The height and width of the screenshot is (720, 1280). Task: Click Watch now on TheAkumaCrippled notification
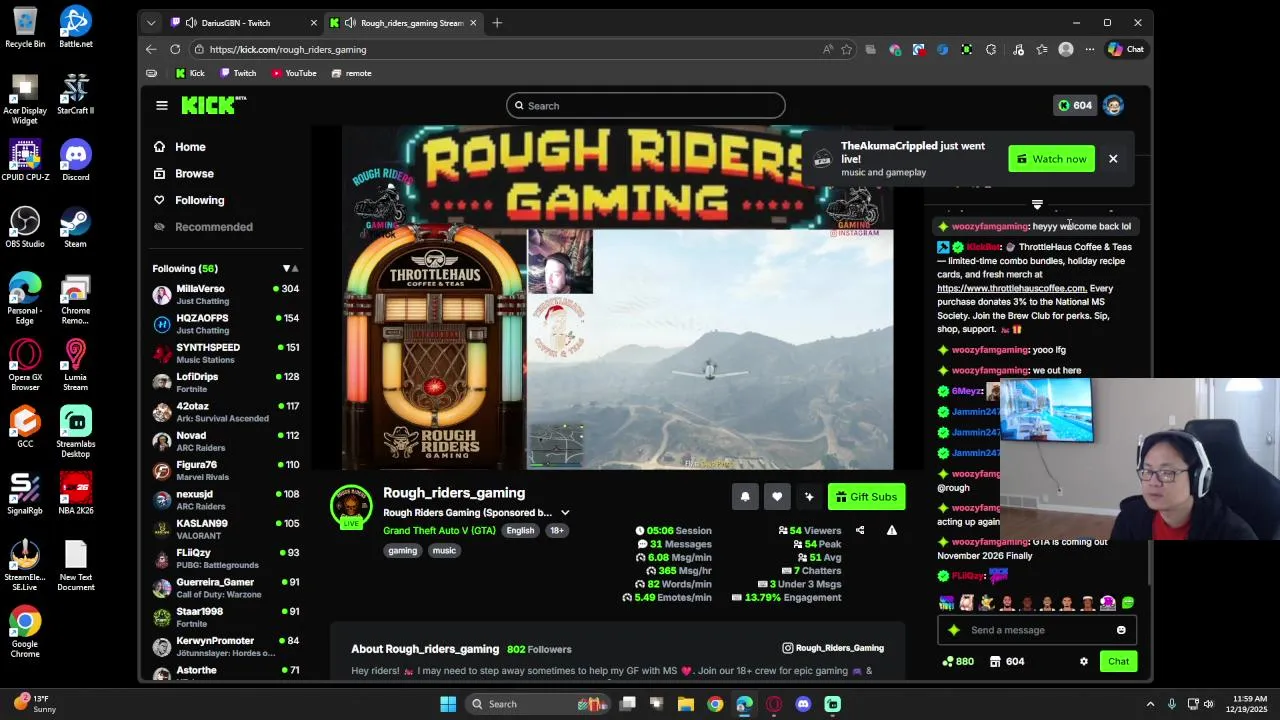tap(1051, 159)
